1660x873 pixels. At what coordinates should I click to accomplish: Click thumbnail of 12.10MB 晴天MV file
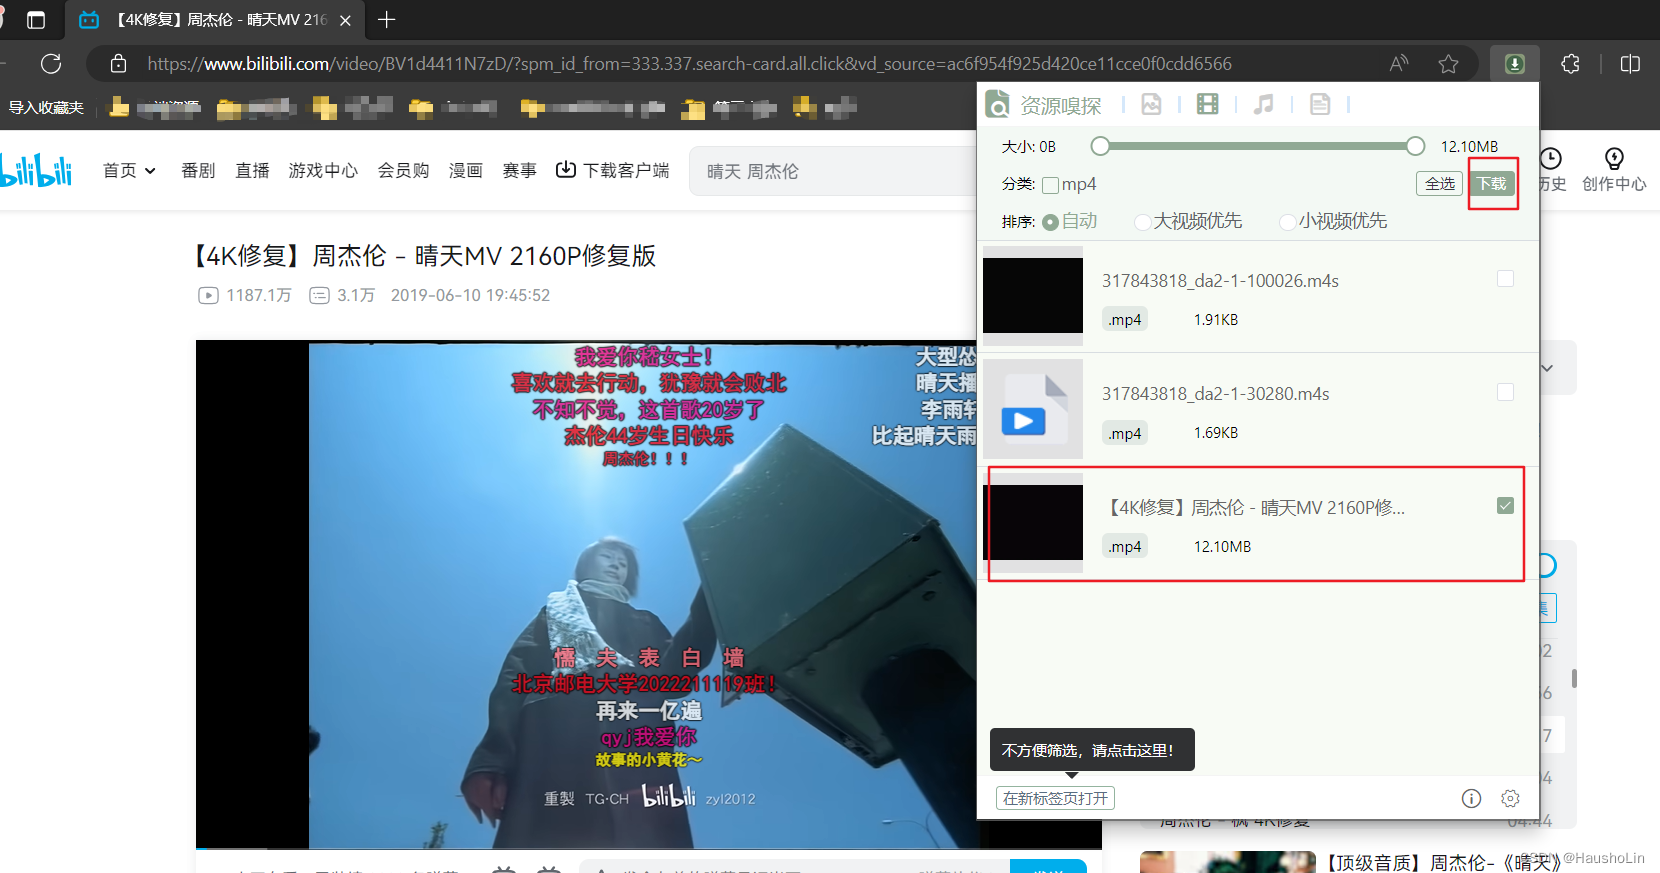pos(1033,522)
